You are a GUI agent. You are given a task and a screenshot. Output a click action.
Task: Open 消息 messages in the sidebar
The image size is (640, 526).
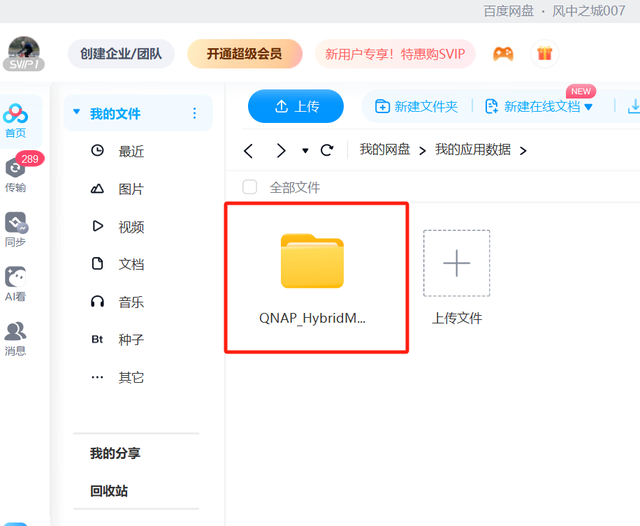[16, 339]
